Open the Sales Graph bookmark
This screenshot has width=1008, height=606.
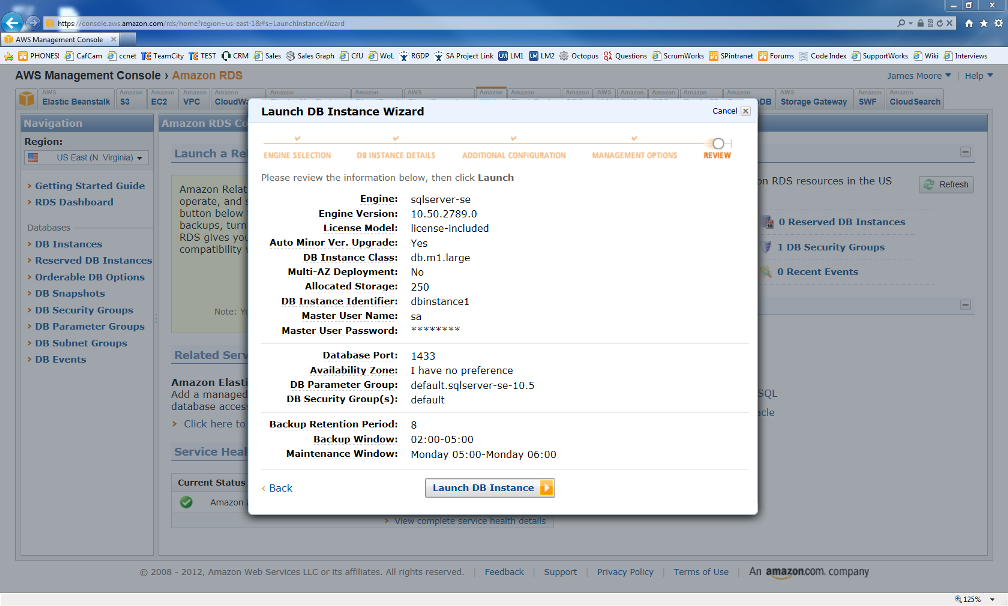click(x=310, y=56)
